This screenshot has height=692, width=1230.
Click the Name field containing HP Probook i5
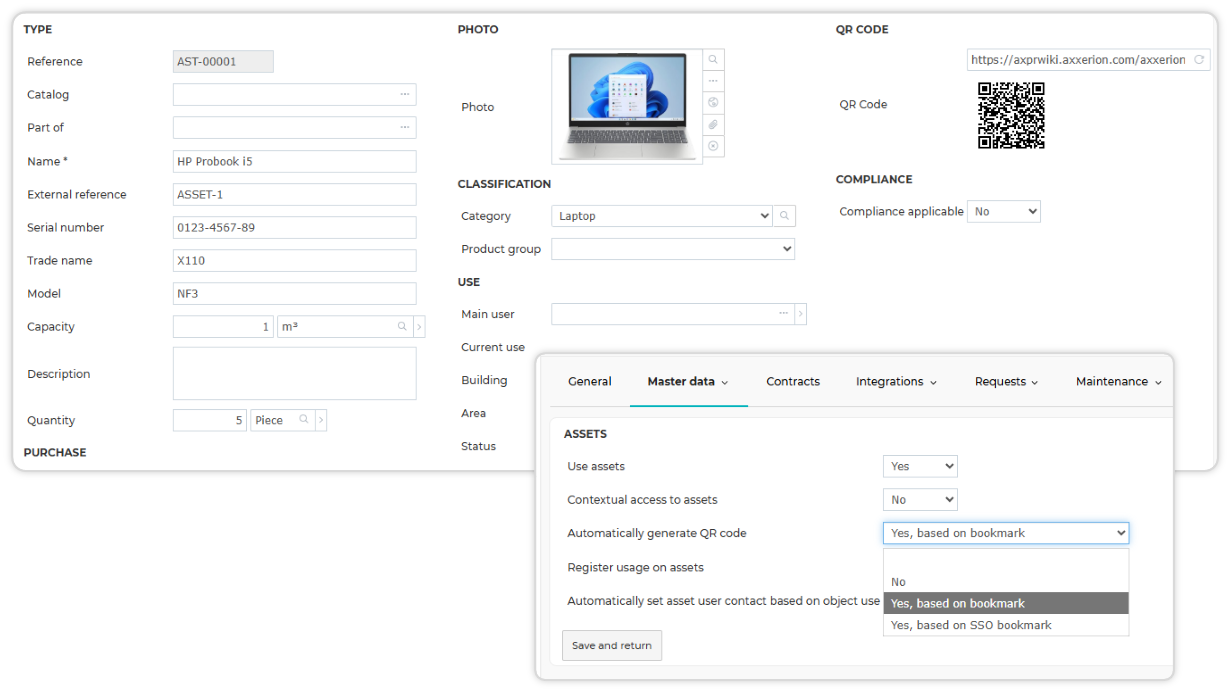pyautogui.click(x=295, y=161)
